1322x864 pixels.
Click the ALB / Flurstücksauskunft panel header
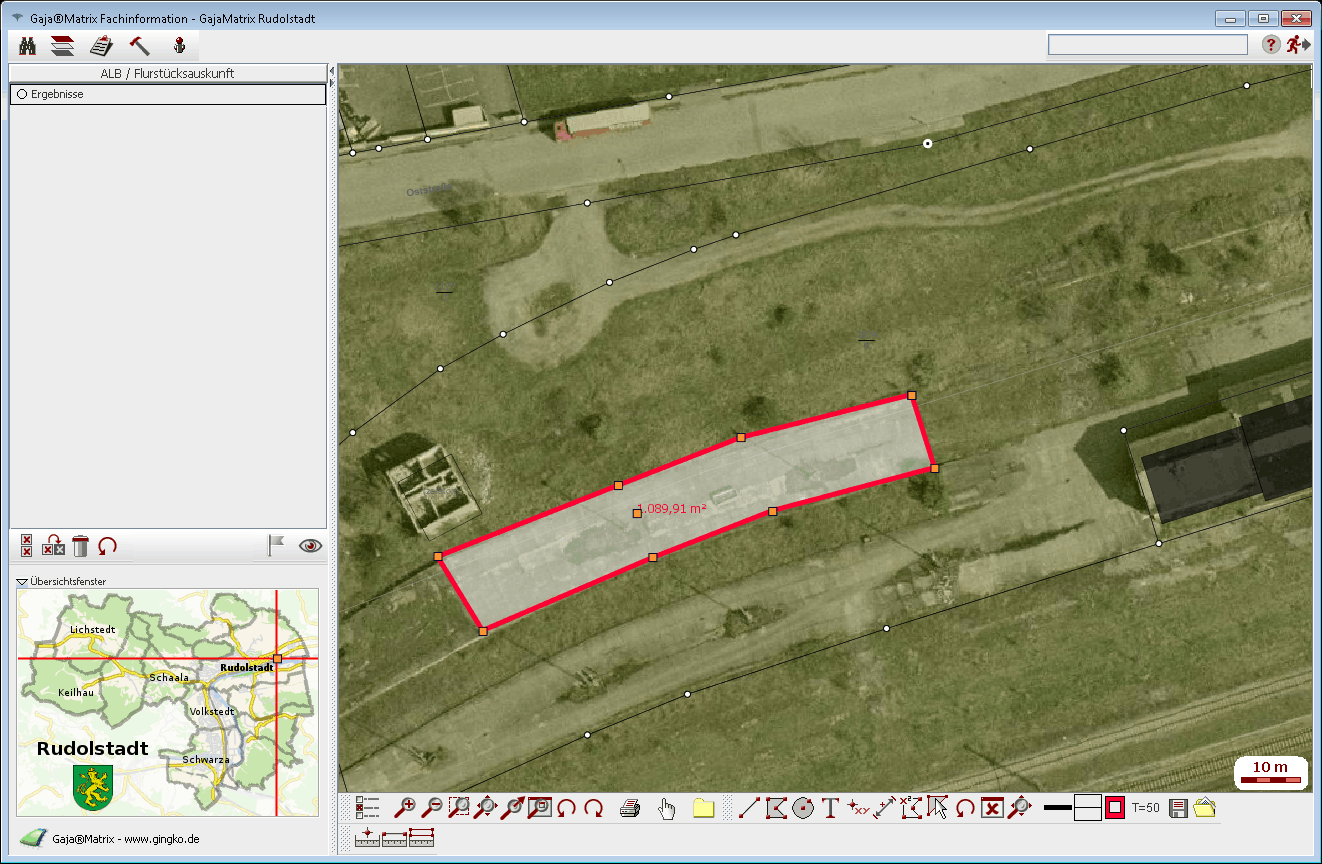pos(167,73)
